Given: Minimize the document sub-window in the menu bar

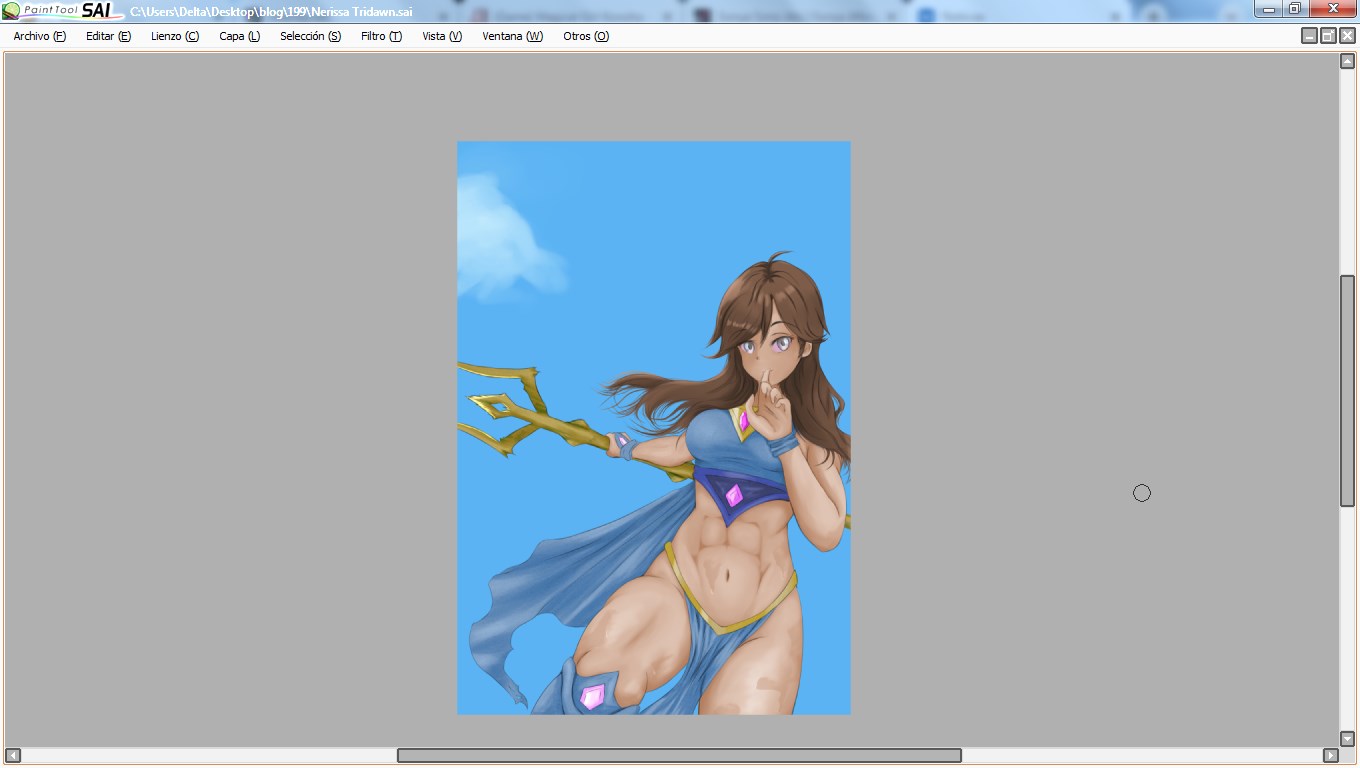Looking at the screenshot, I should 1309,36.
